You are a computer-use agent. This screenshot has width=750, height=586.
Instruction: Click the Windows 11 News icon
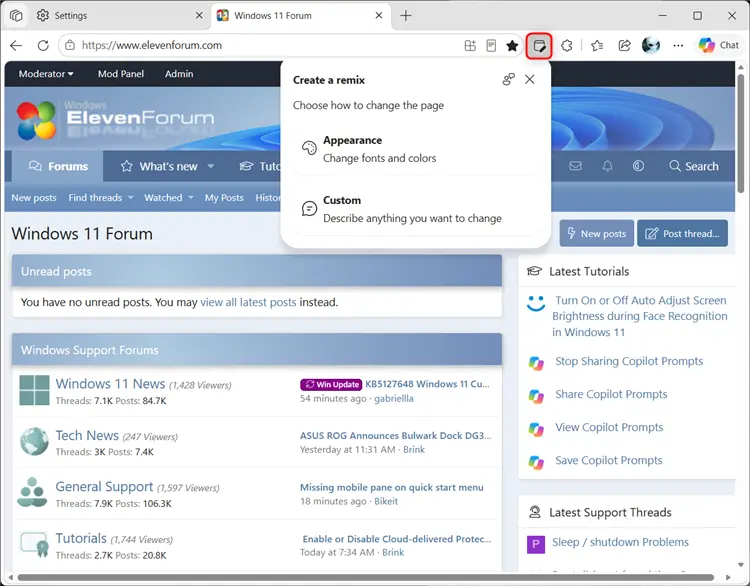coord(34,390)
